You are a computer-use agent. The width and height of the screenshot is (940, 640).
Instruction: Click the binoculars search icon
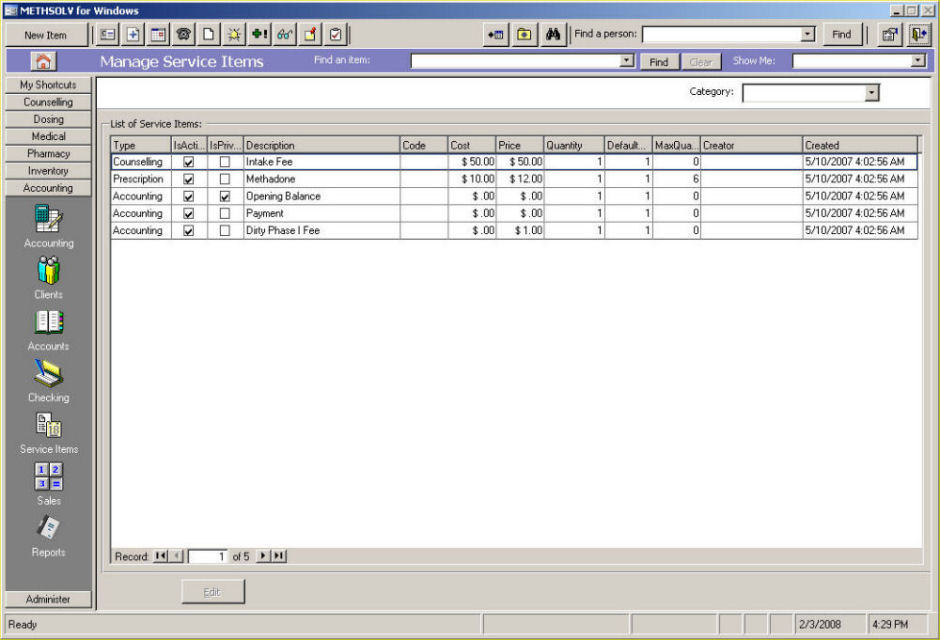pyautogui.click(x=552, y=34)
